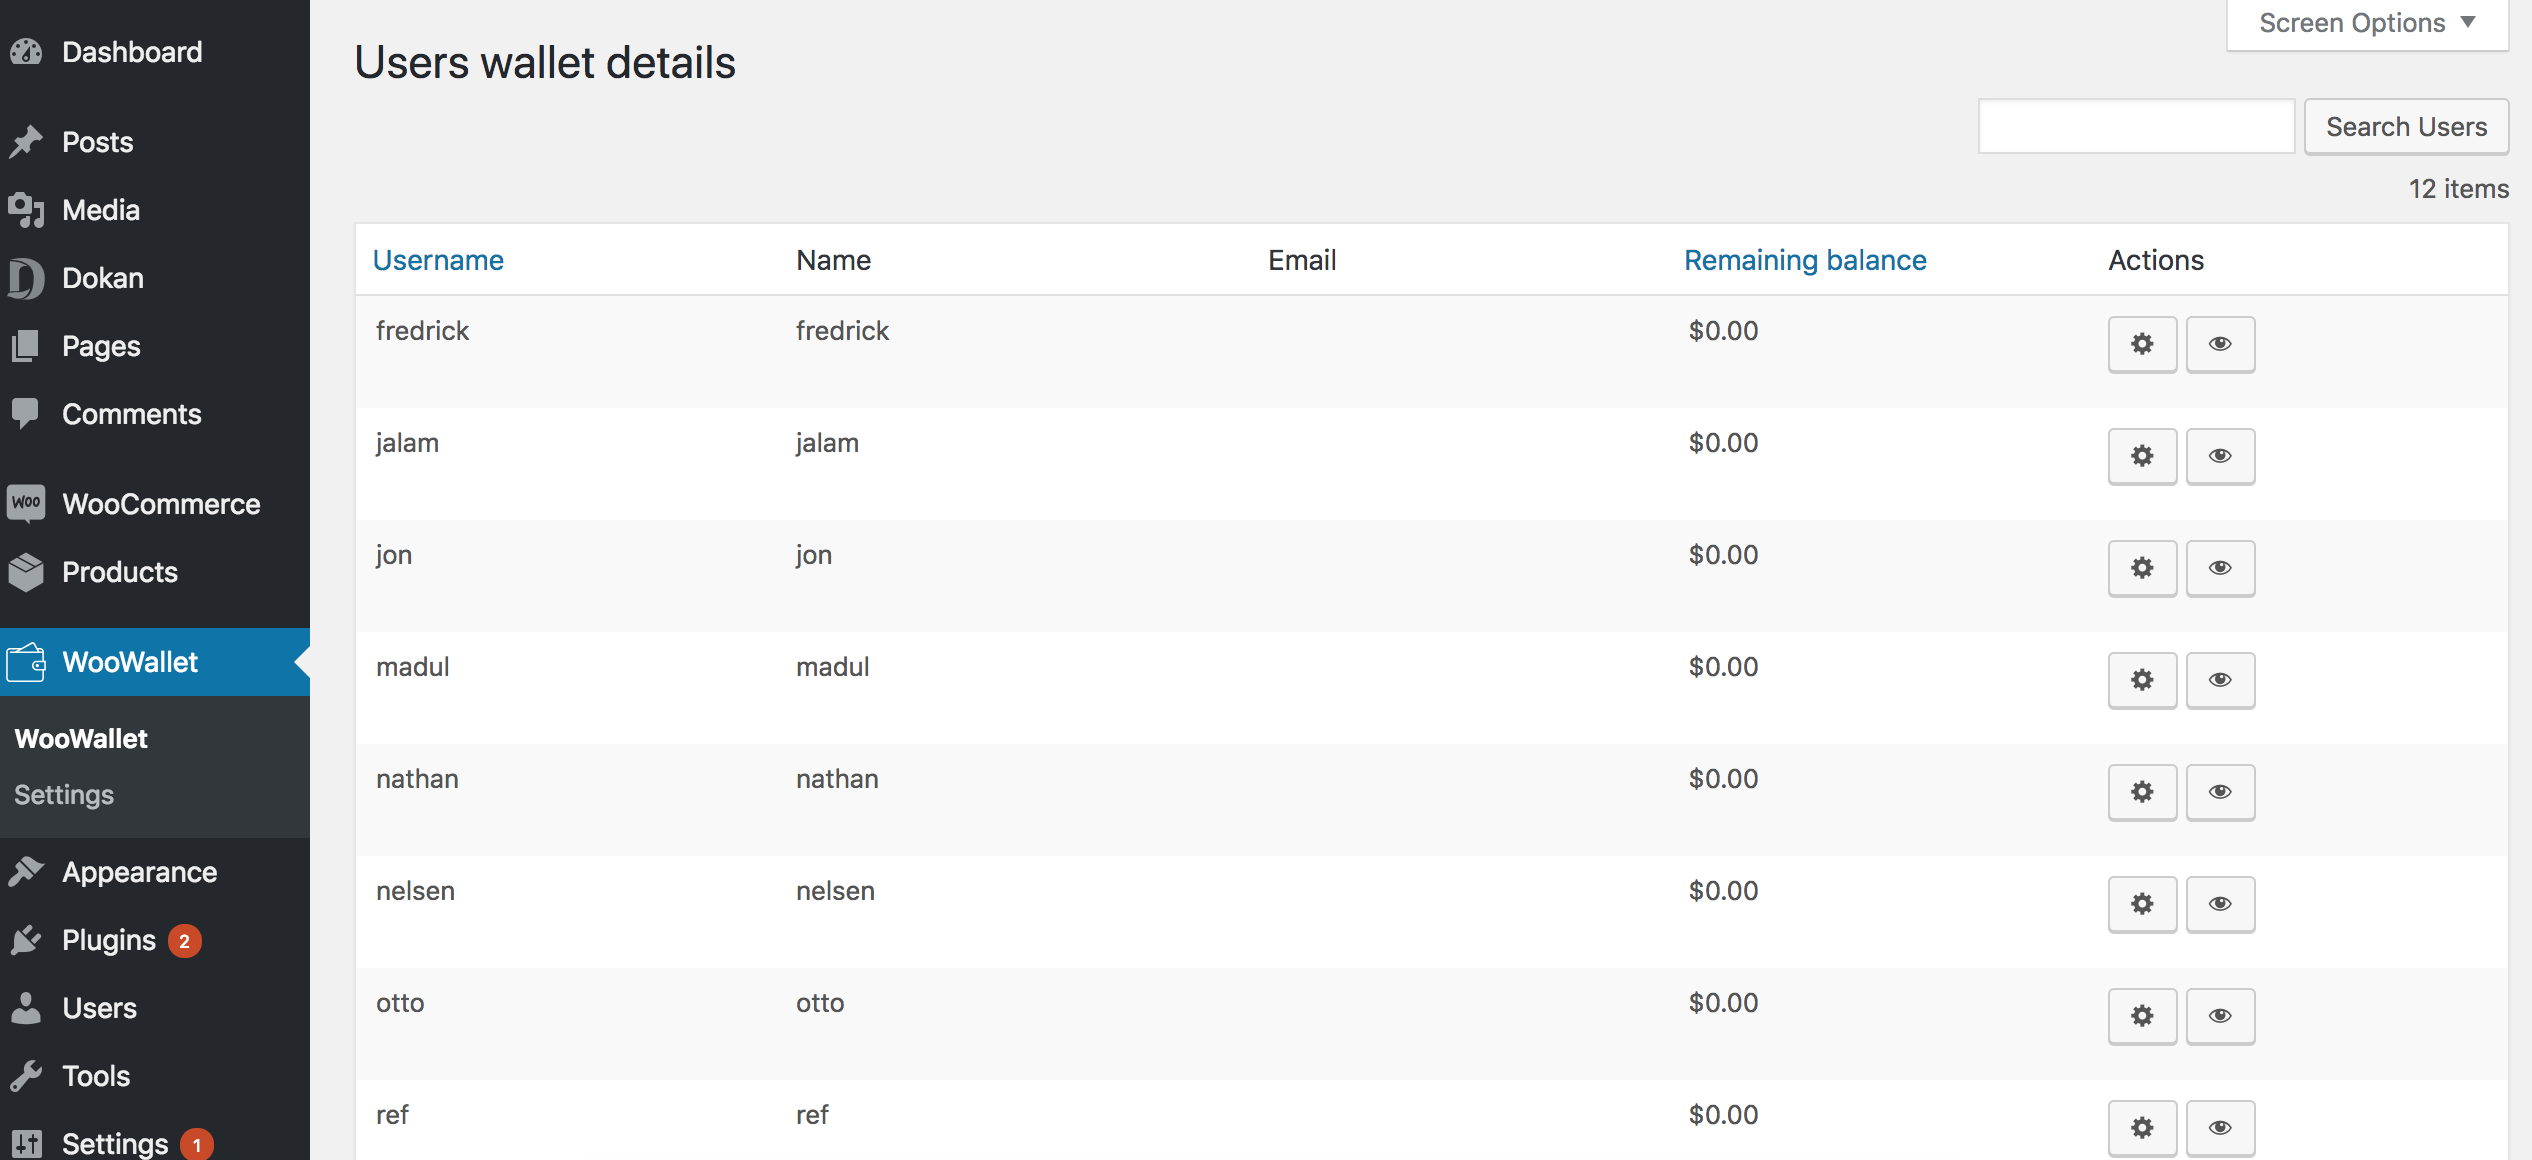Click the gear icon in madul's row

coord(2142,680)
